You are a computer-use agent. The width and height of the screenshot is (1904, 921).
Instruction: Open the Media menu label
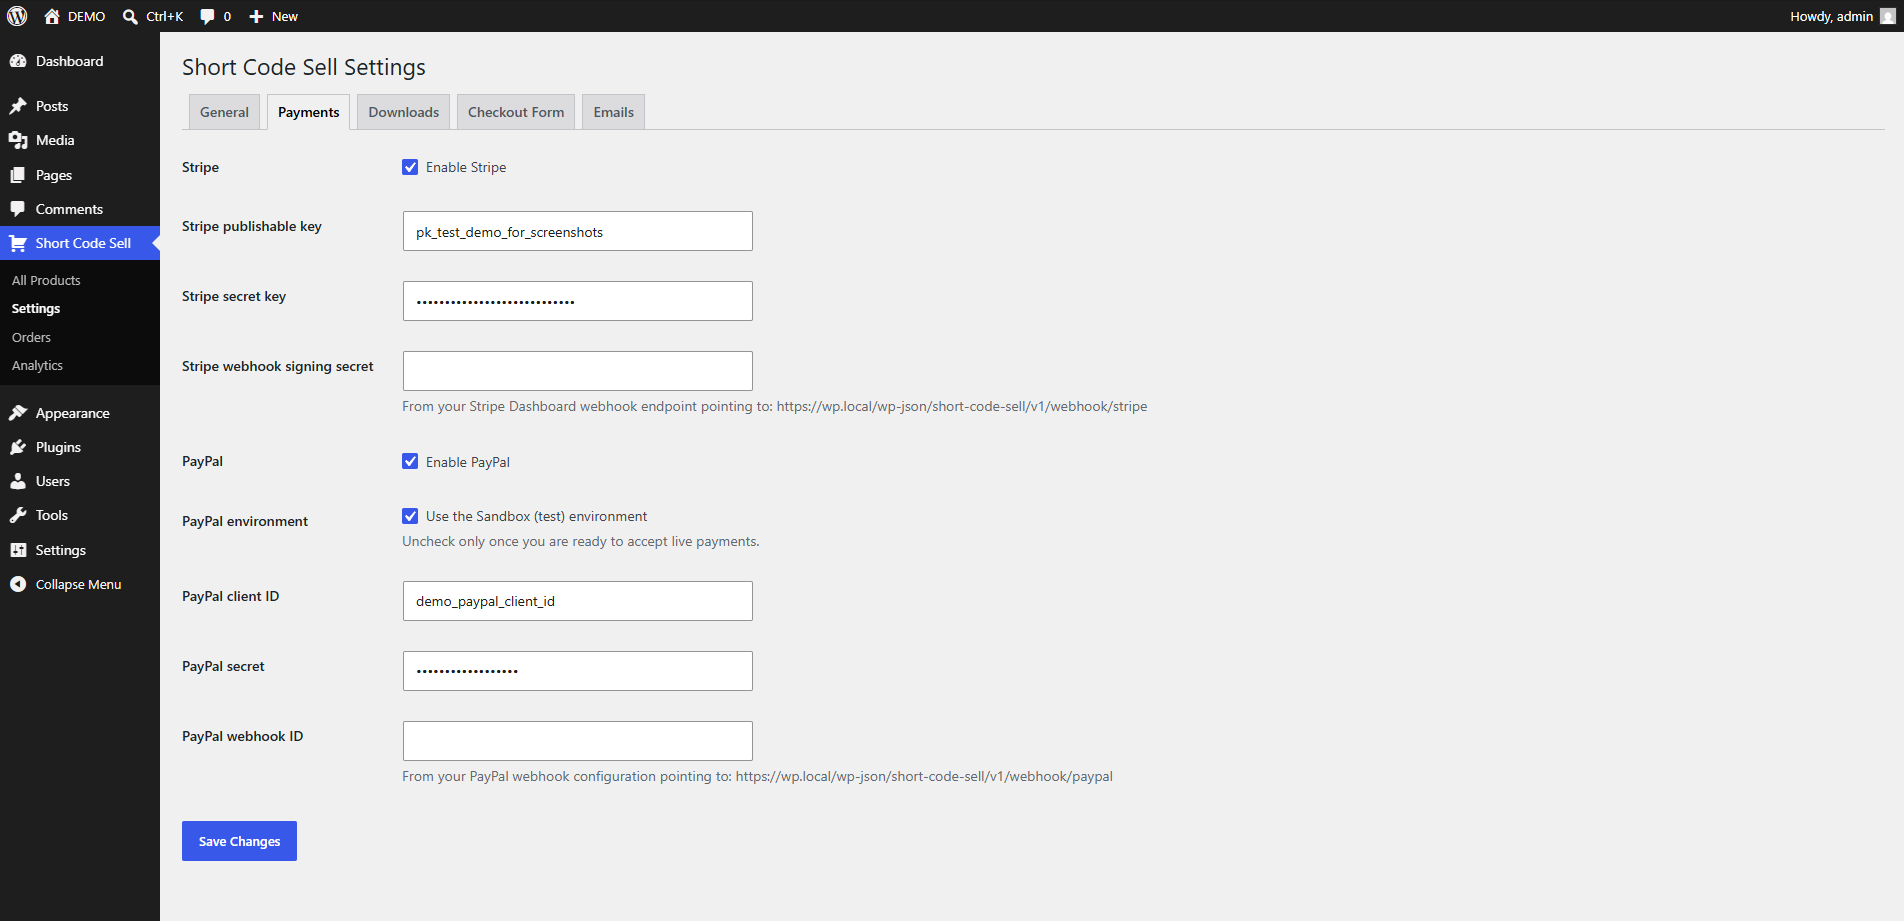tap(55, 140)
